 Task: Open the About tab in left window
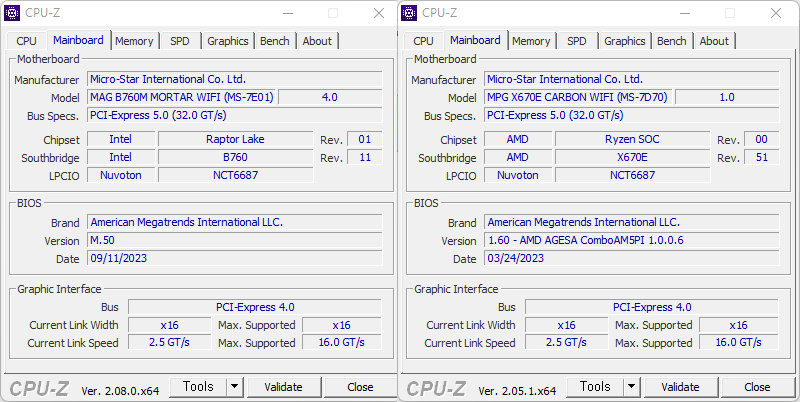(x=317, y=41)
